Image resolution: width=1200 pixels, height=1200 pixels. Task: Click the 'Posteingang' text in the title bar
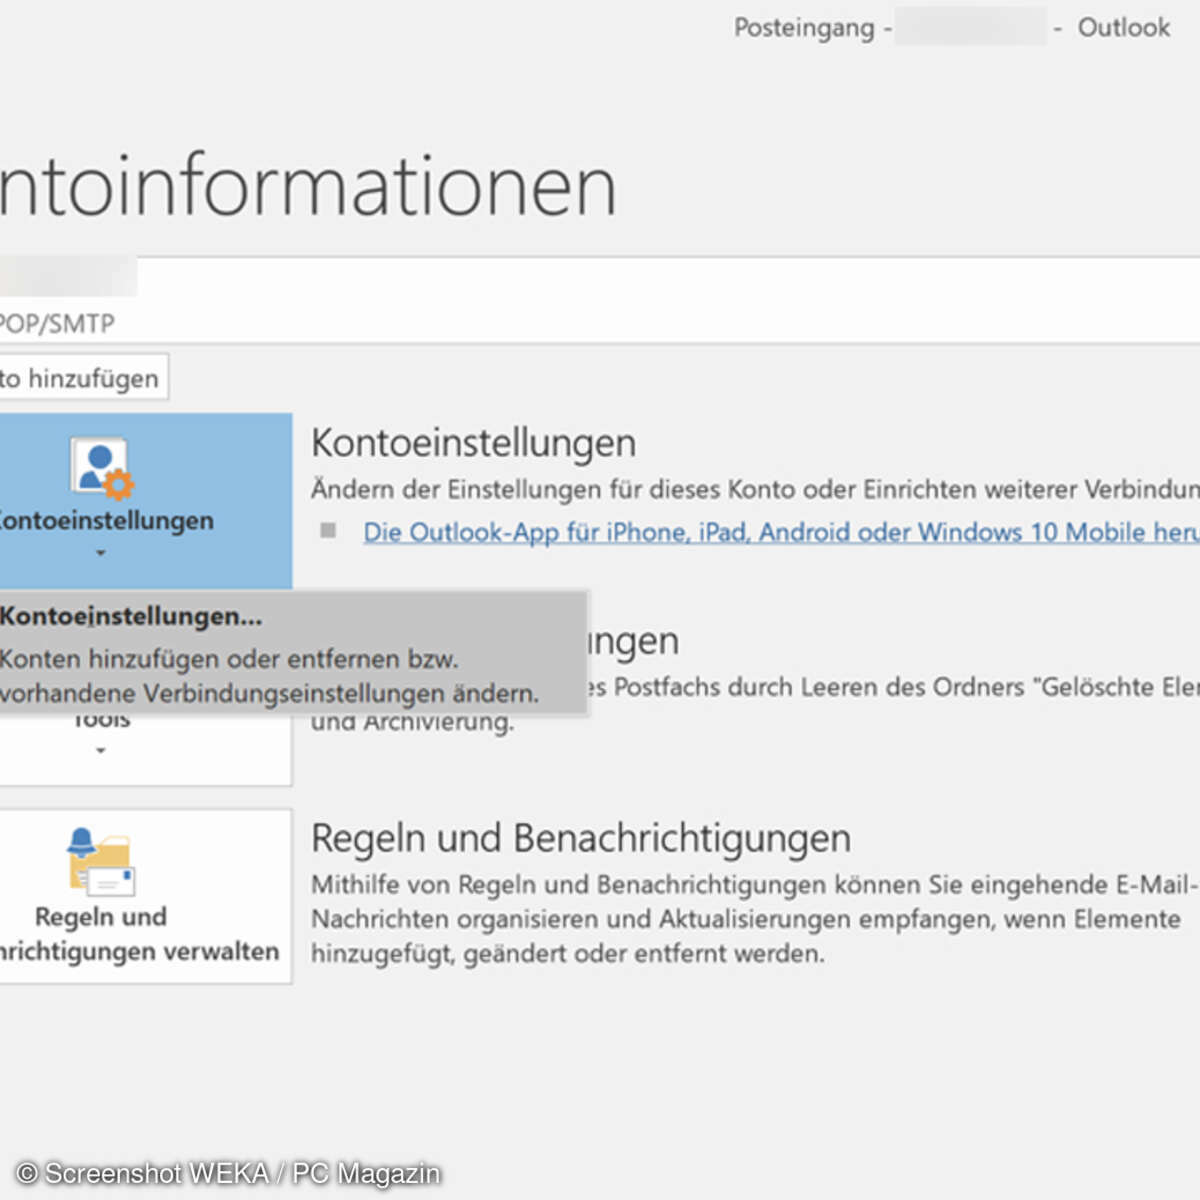(x=804, y=28)
